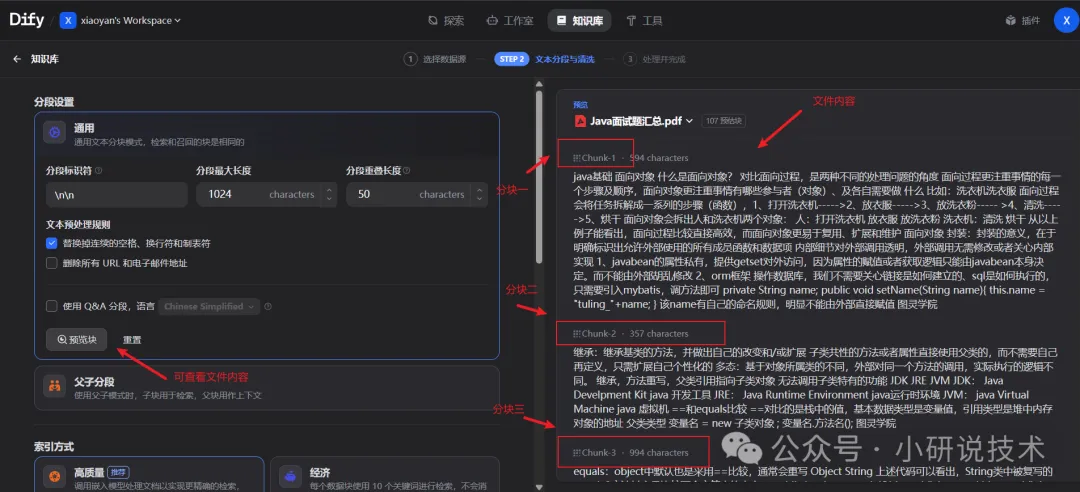Click the "994 characters" label
Screen dimensions: 1080x492
(x=658, y=453)
